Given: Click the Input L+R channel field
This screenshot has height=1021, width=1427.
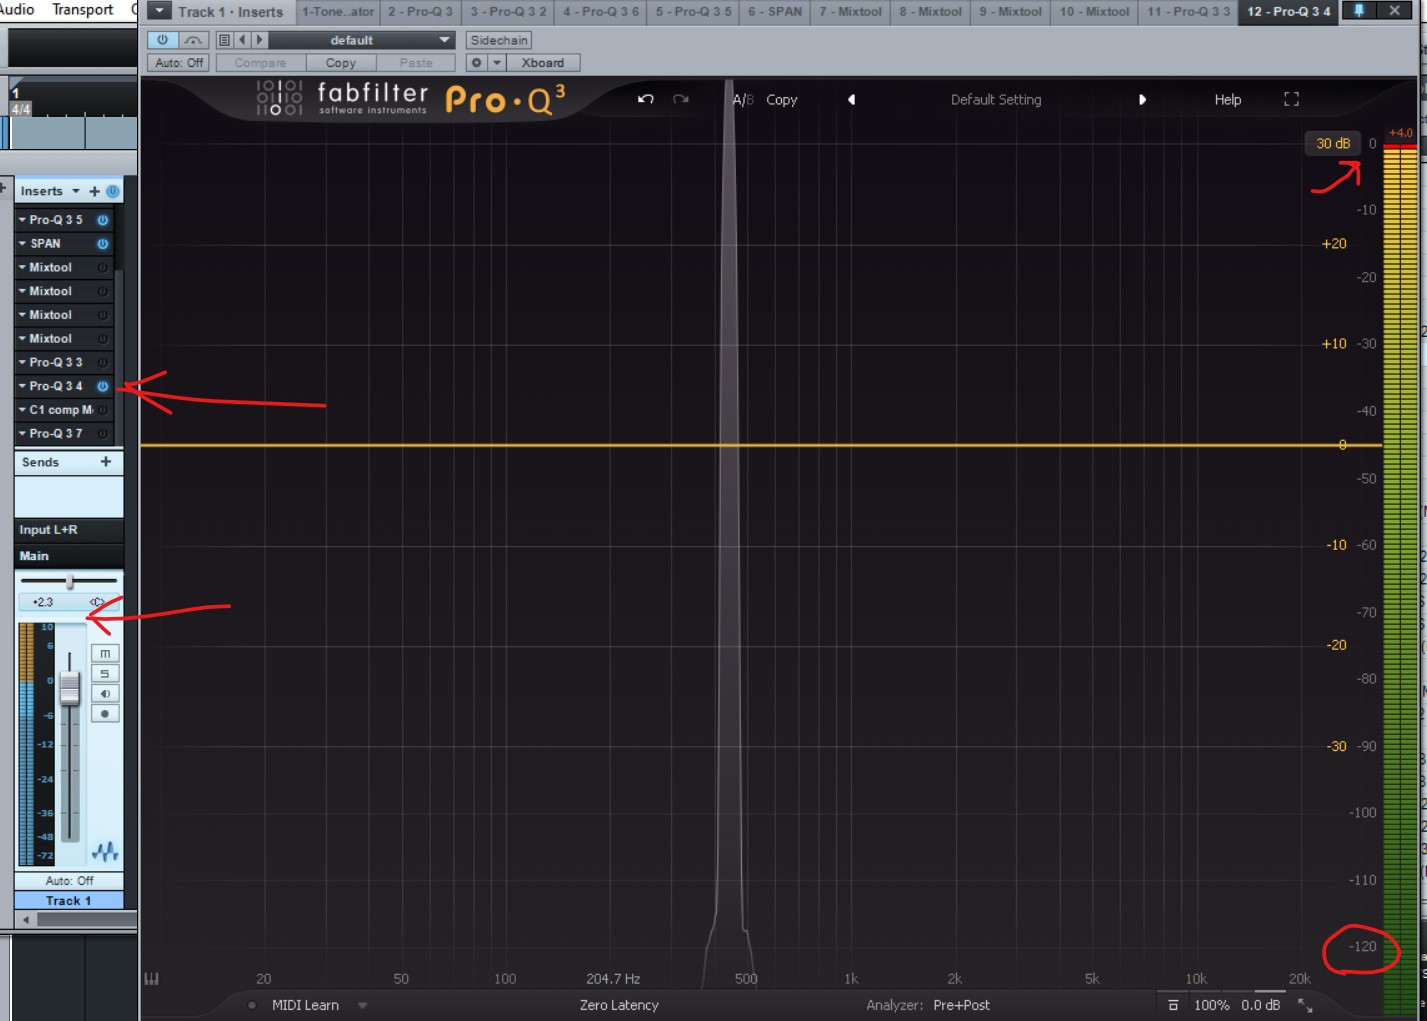Looking at the screenshot, I should point(69,530).
